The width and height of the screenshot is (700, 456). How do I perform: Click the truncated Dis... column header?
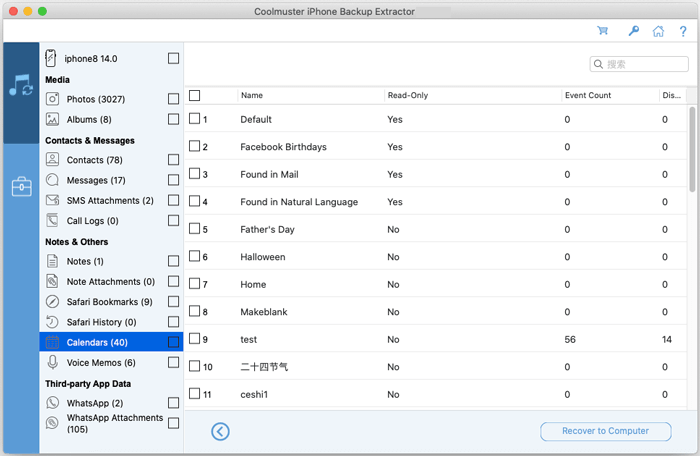click(x=671, y=95)
